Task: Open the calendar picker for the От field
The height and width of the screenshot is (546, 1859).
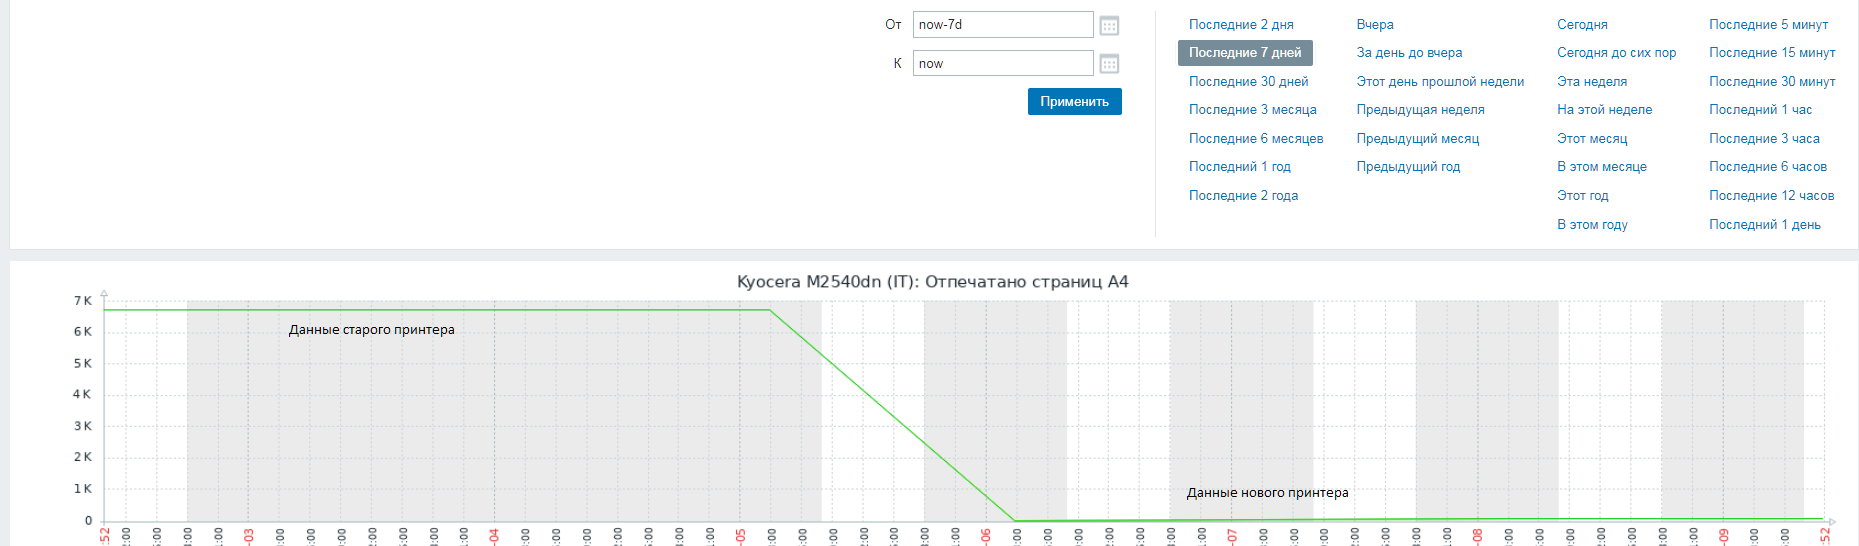Action: click(1109, 25)
